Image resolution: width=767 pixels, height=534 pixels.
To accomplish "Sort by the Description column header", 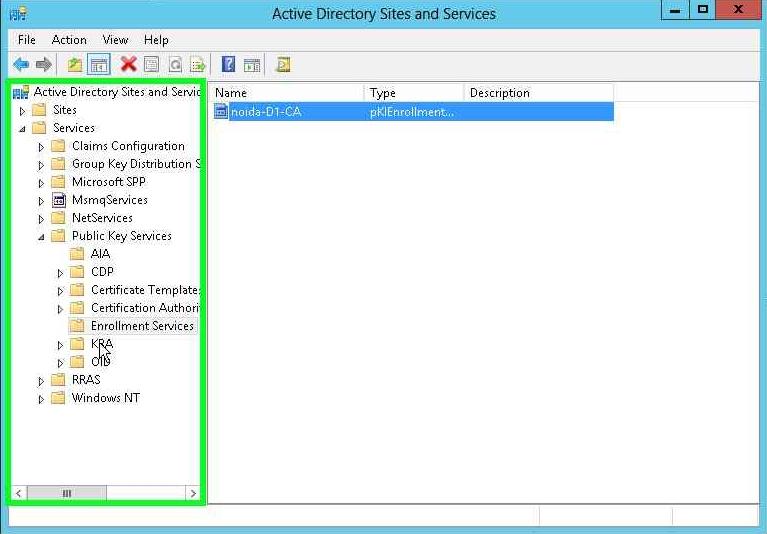I will (x=539, y=92).
